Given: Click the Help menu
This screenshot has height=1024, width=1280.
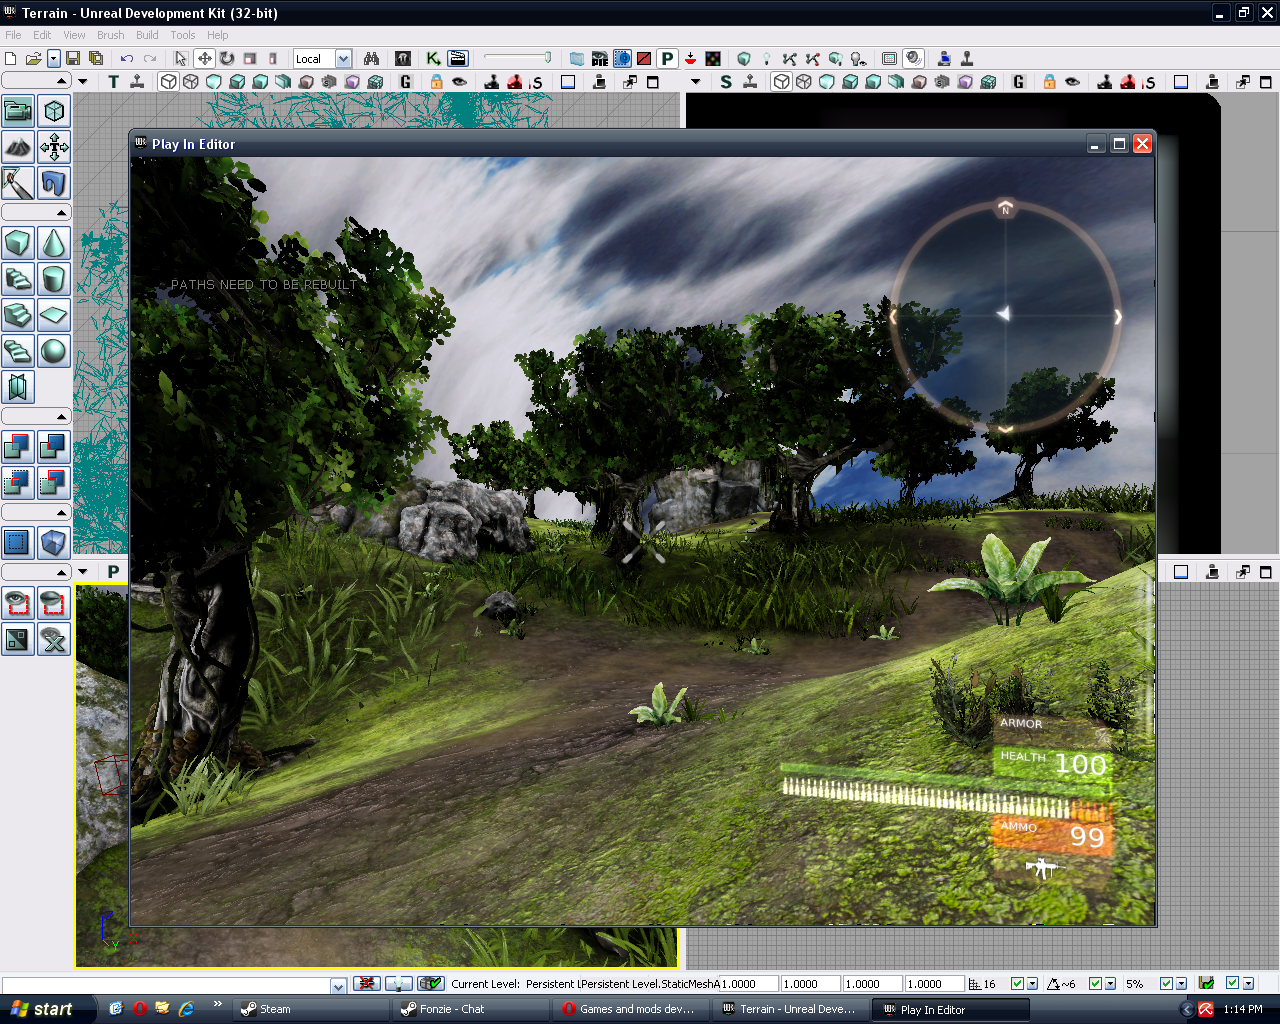Looking at the screenshot, I should 217,35.
